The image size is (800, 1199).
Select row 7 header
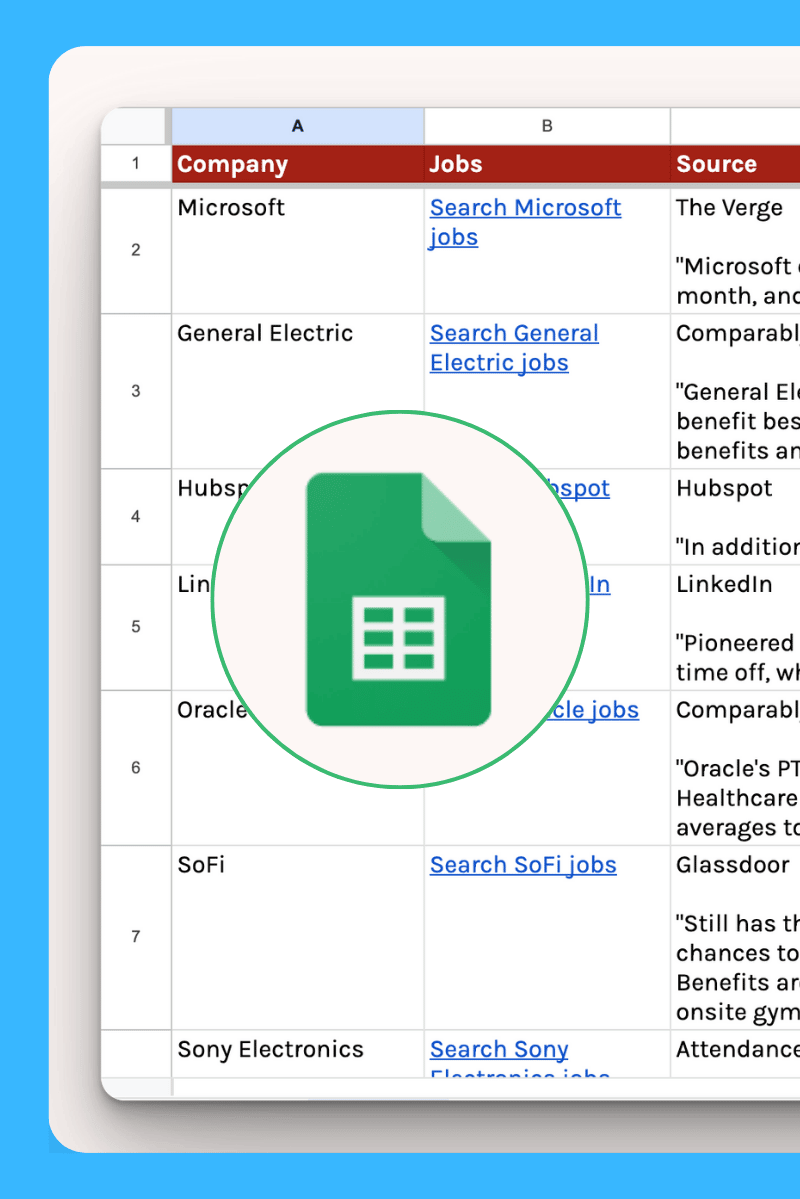(135, 937)
